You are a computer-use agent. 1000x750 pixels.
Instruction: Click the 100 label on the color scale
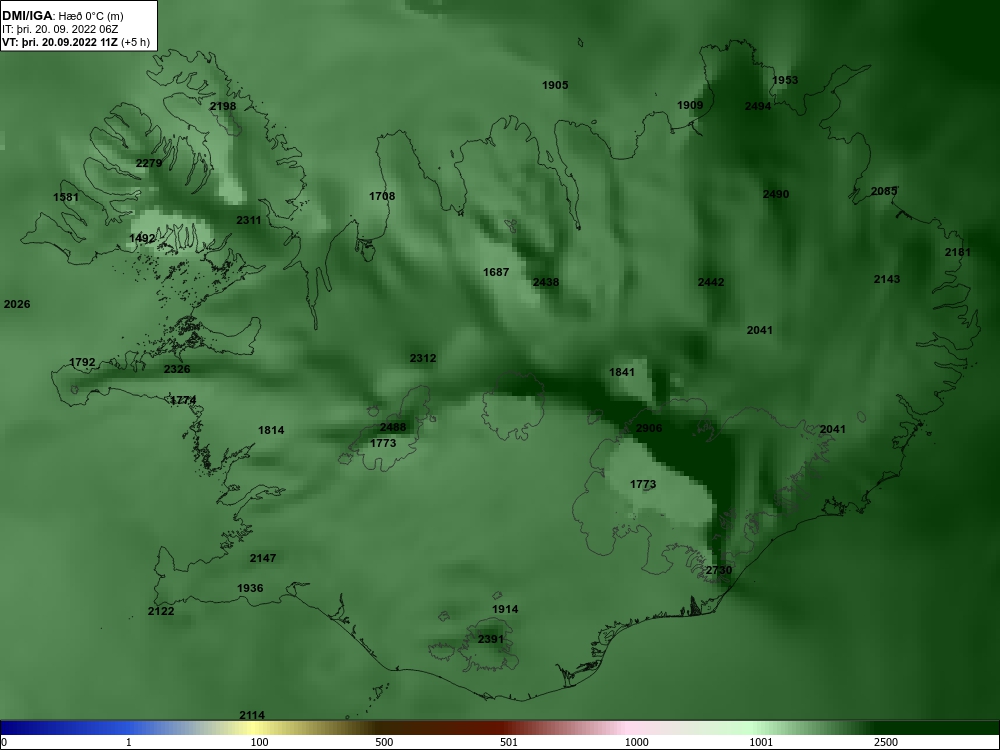(259, 742)
